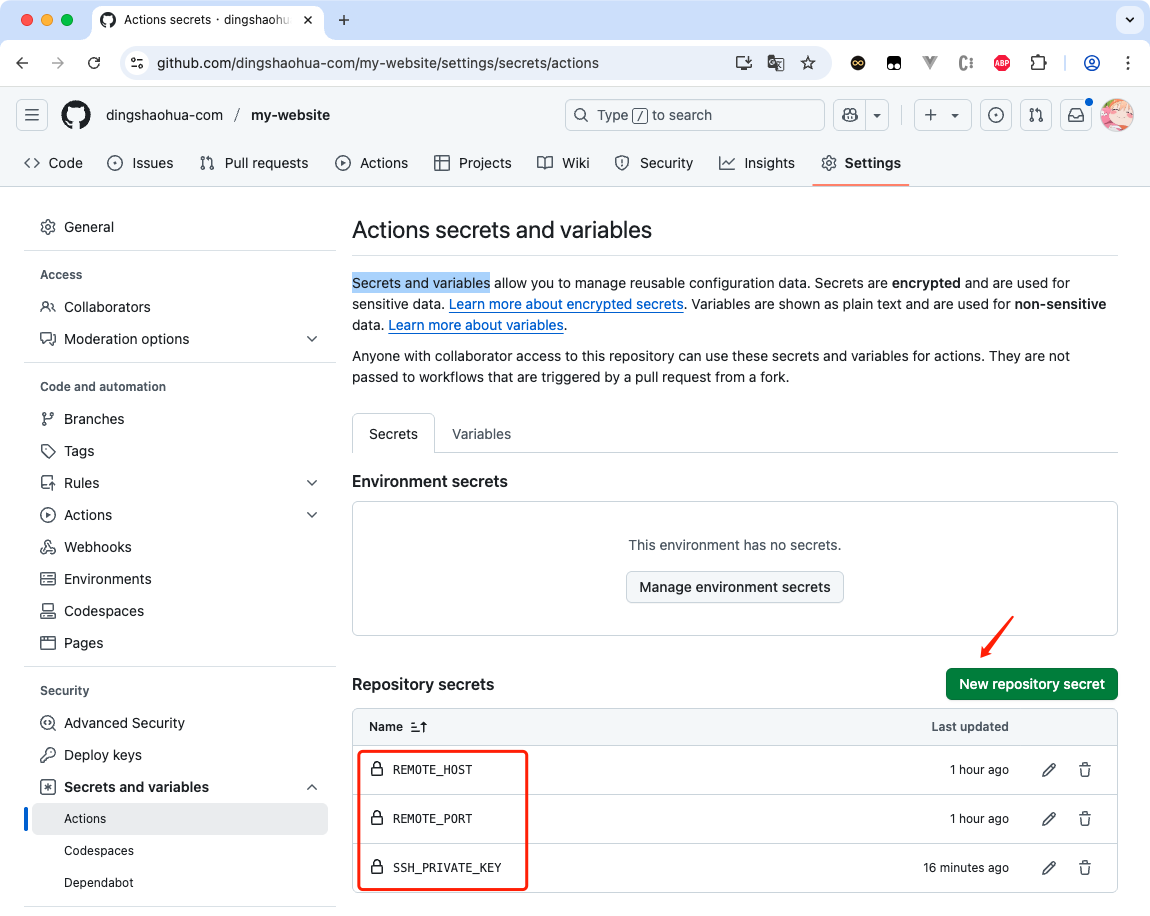Collapse Secrets and variables section

click(312, 787)
